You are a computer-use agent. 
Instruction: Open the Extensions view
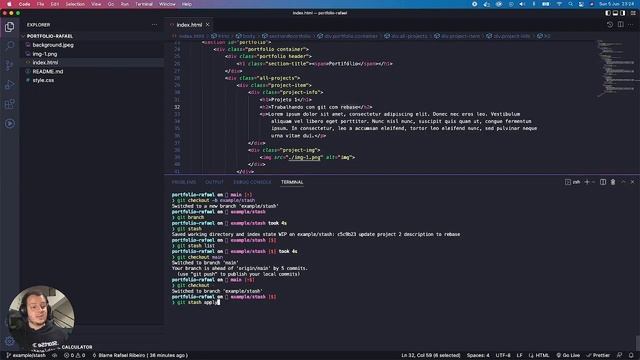pyautogui.click(x=9, y=104)
